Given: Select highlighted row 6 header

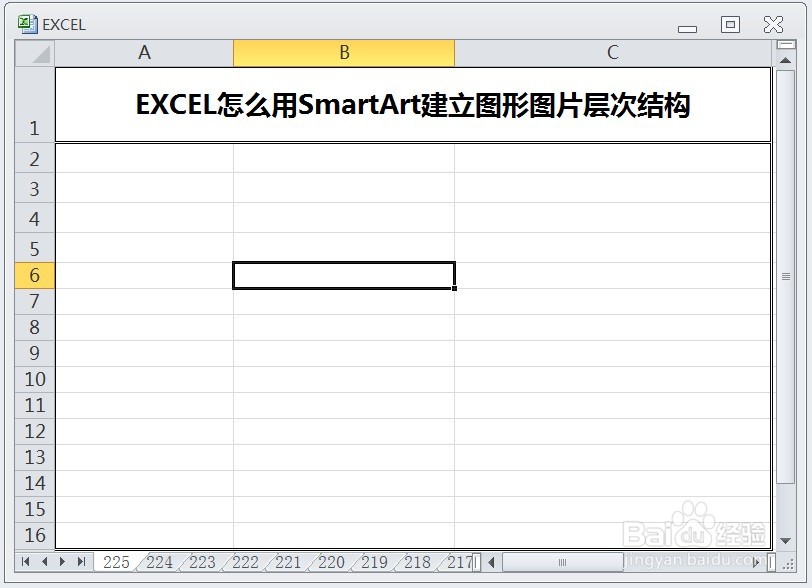Looking at the screenshot, I should click(35, 276).
